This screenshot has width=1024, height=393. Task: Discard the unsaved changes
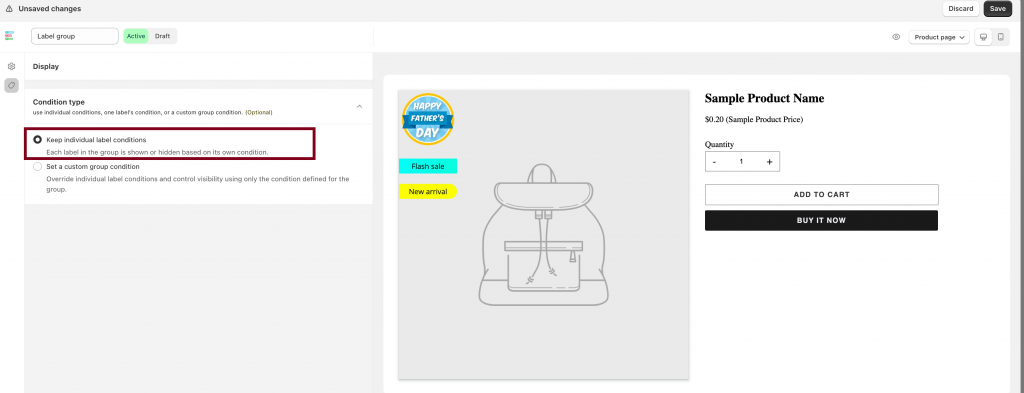point(961,8)
